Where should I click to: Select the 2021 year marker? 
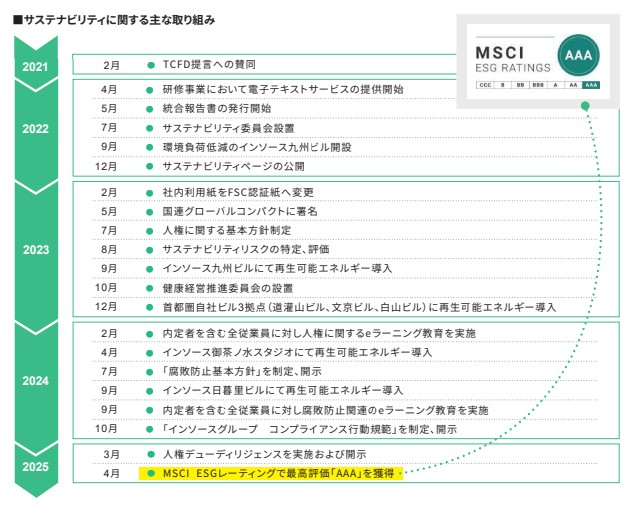click(x=36, y=66)
